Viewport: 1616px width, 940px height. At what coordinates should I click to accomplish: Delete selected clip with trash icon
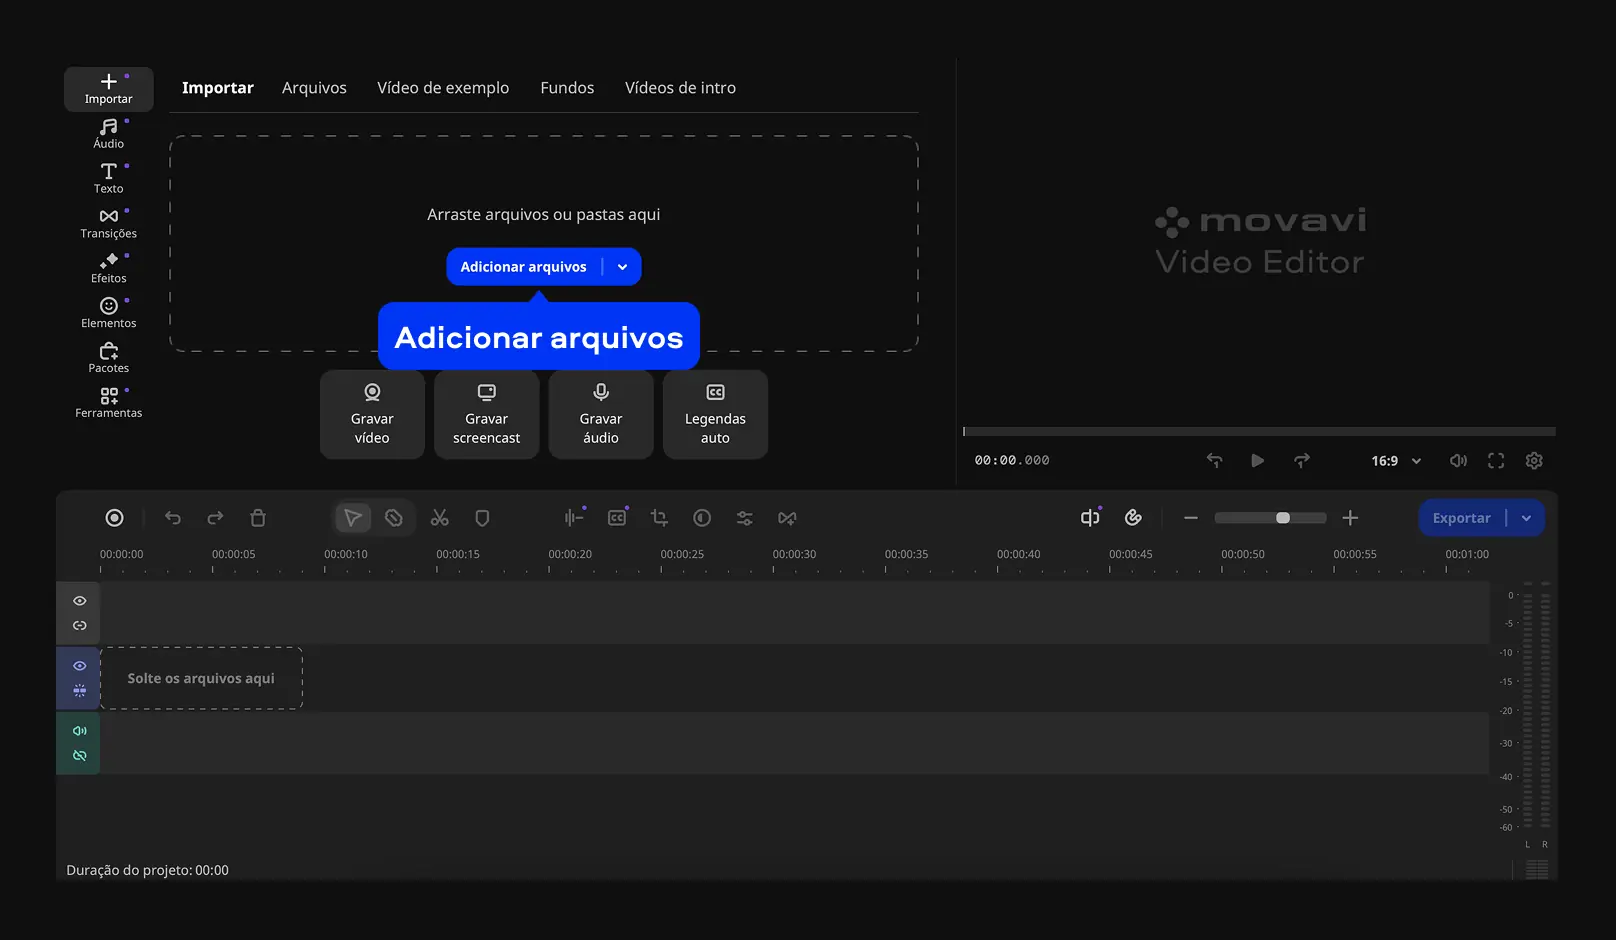tap(258, 518)
